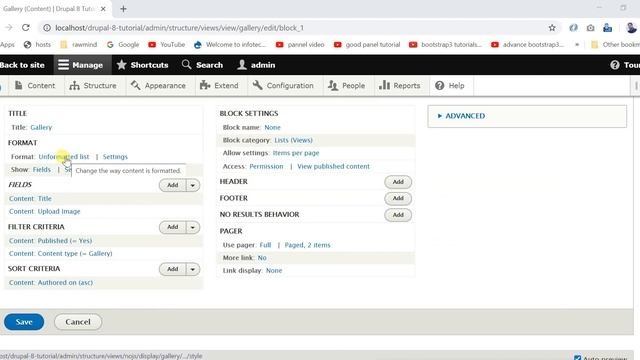Toggle the Auto preview checkbox

click(x=578, y=358)
